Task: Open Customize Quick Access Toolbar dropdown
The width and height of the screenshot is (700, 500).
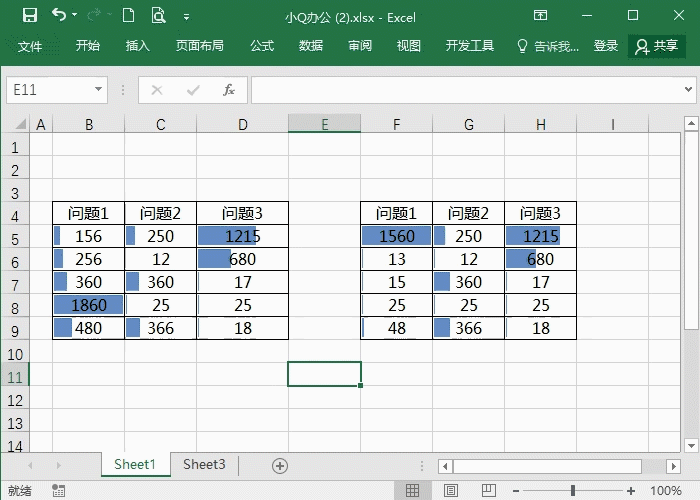Action: (x=186, y=17)
